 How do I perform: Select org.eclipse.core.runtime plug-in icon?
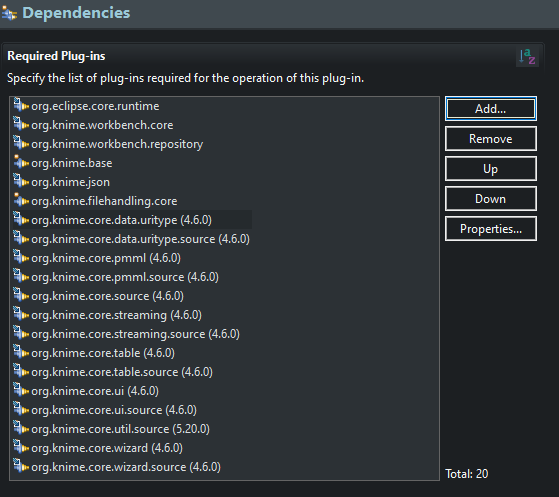click(21, 106)
